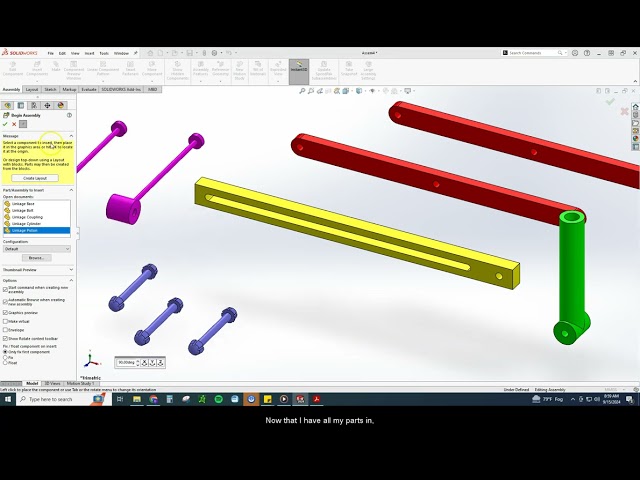Click the Previous View icon
The width and height of the screenshot is (640, 480).
point(320,91)
